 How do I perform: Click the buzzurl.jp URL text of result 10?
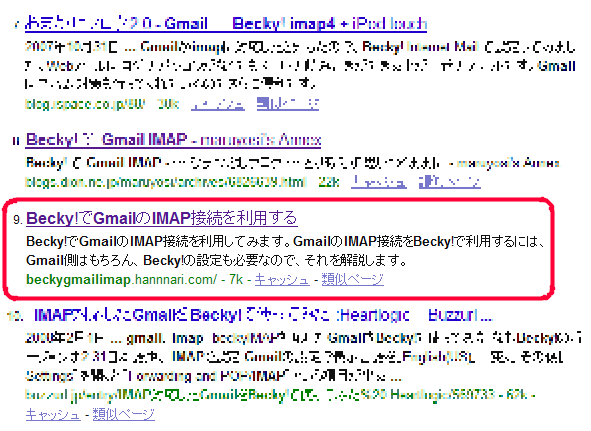click(x=260, y=395)
